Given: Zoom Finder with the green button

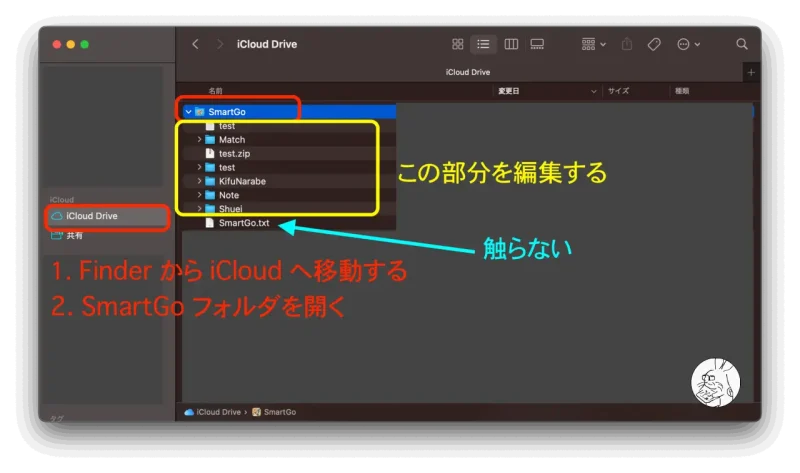Looking at the screenshot, I should [x=85, y=44].
